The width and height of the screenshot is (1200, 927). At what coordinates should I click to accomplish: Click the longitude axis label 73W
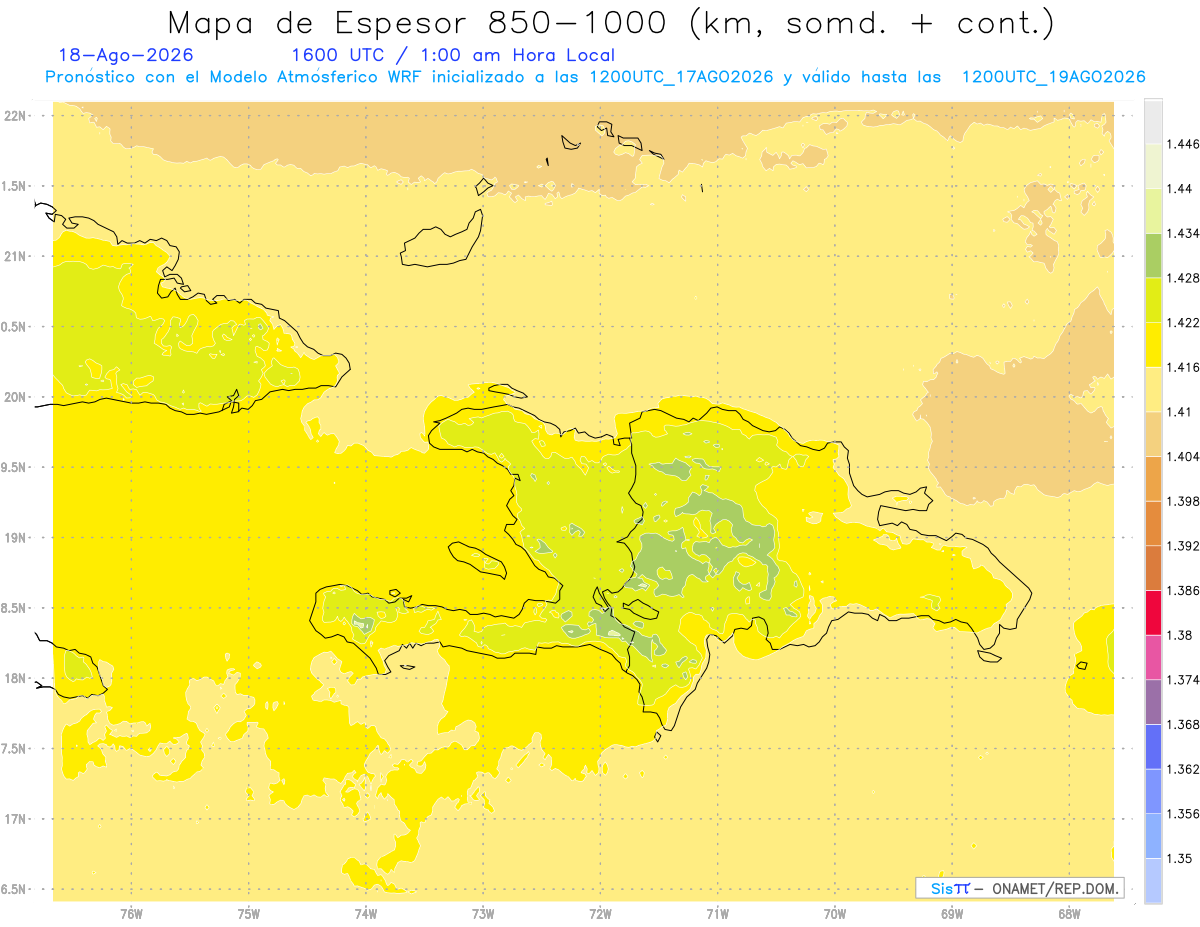483,914
